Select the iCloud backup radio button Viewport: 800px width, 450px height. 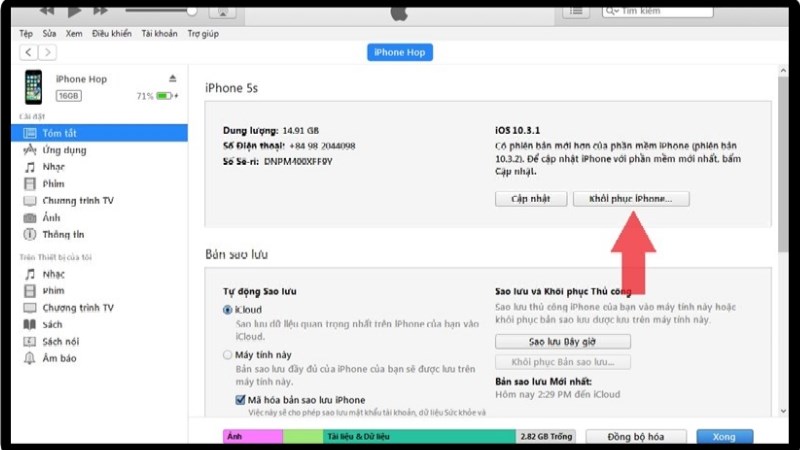tap(228, 310)
